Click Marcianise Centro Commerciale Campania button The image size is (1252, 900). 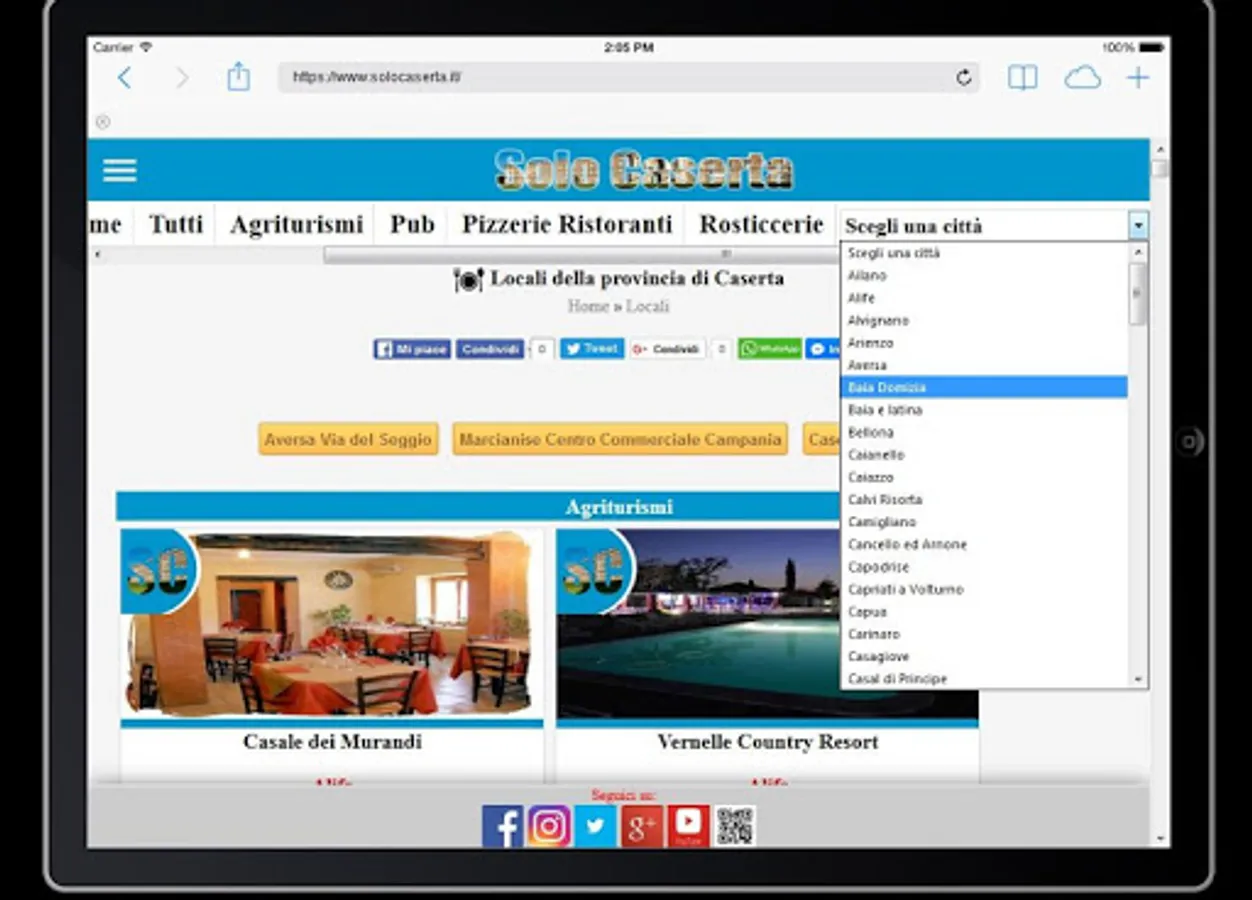click(620, 439)
